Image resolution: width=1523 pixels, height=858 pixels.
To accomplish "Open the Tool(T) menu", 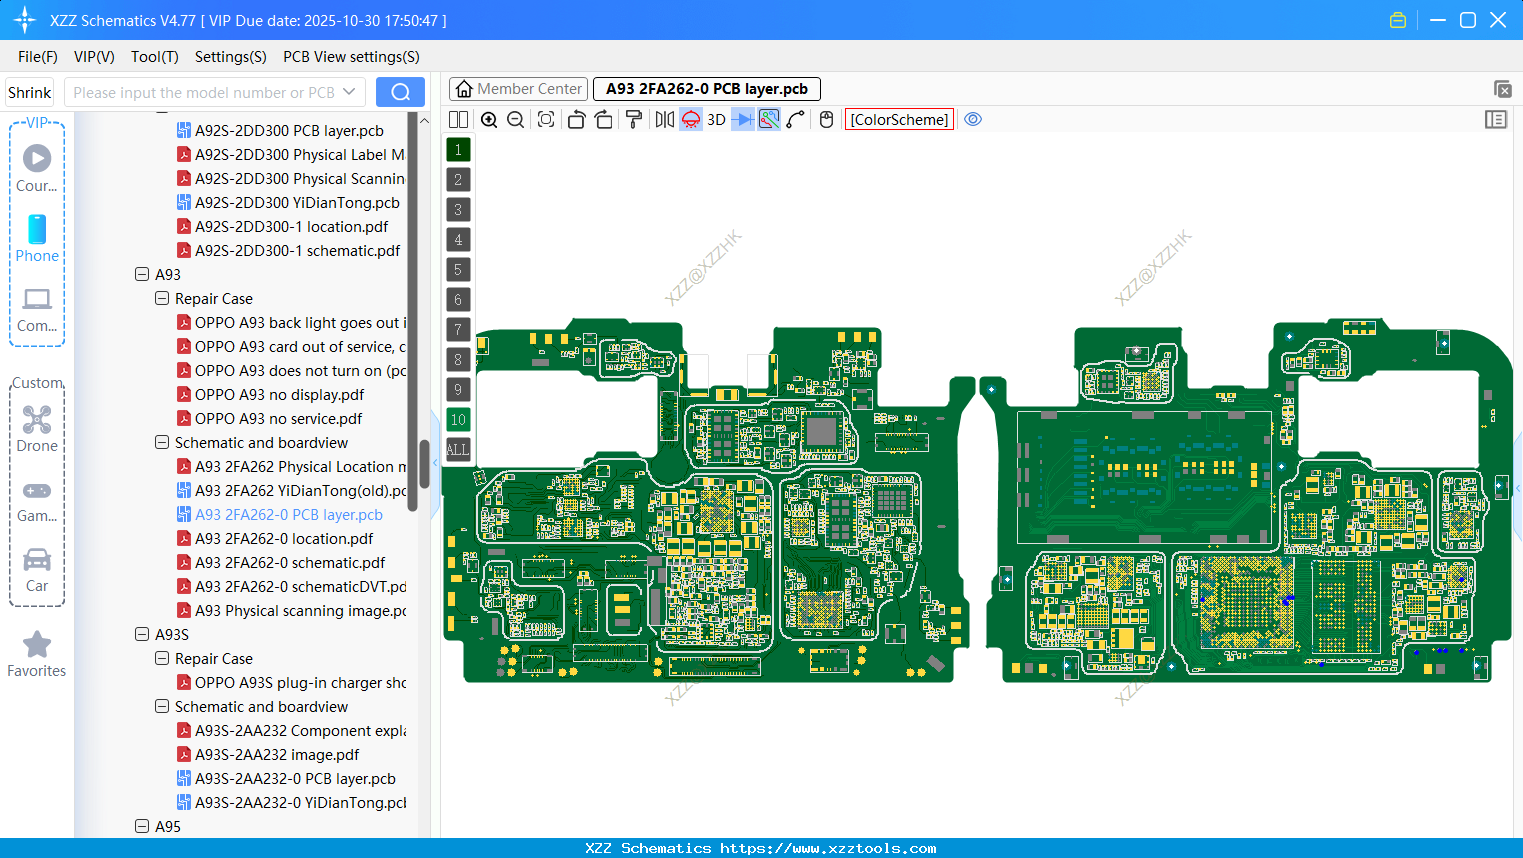I will pyautogui.click(x=154, y=57).
